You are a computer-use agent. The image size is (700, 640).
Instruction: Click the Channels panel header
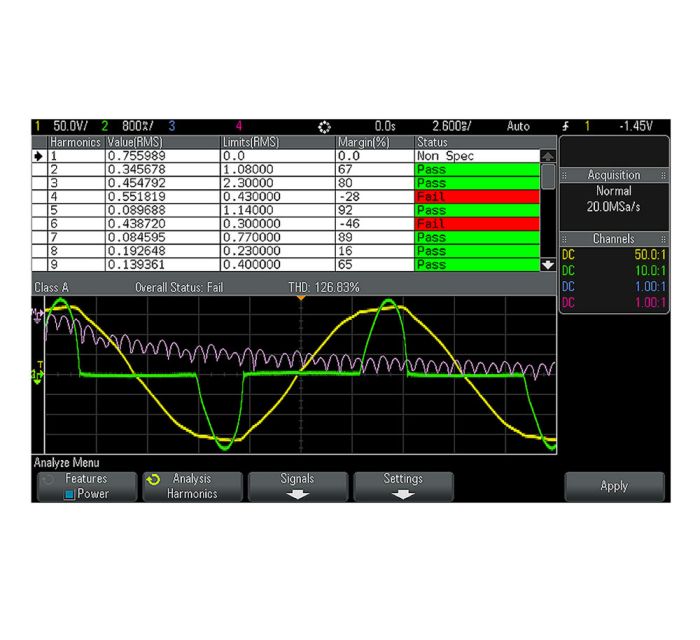[x=614, y=239]
